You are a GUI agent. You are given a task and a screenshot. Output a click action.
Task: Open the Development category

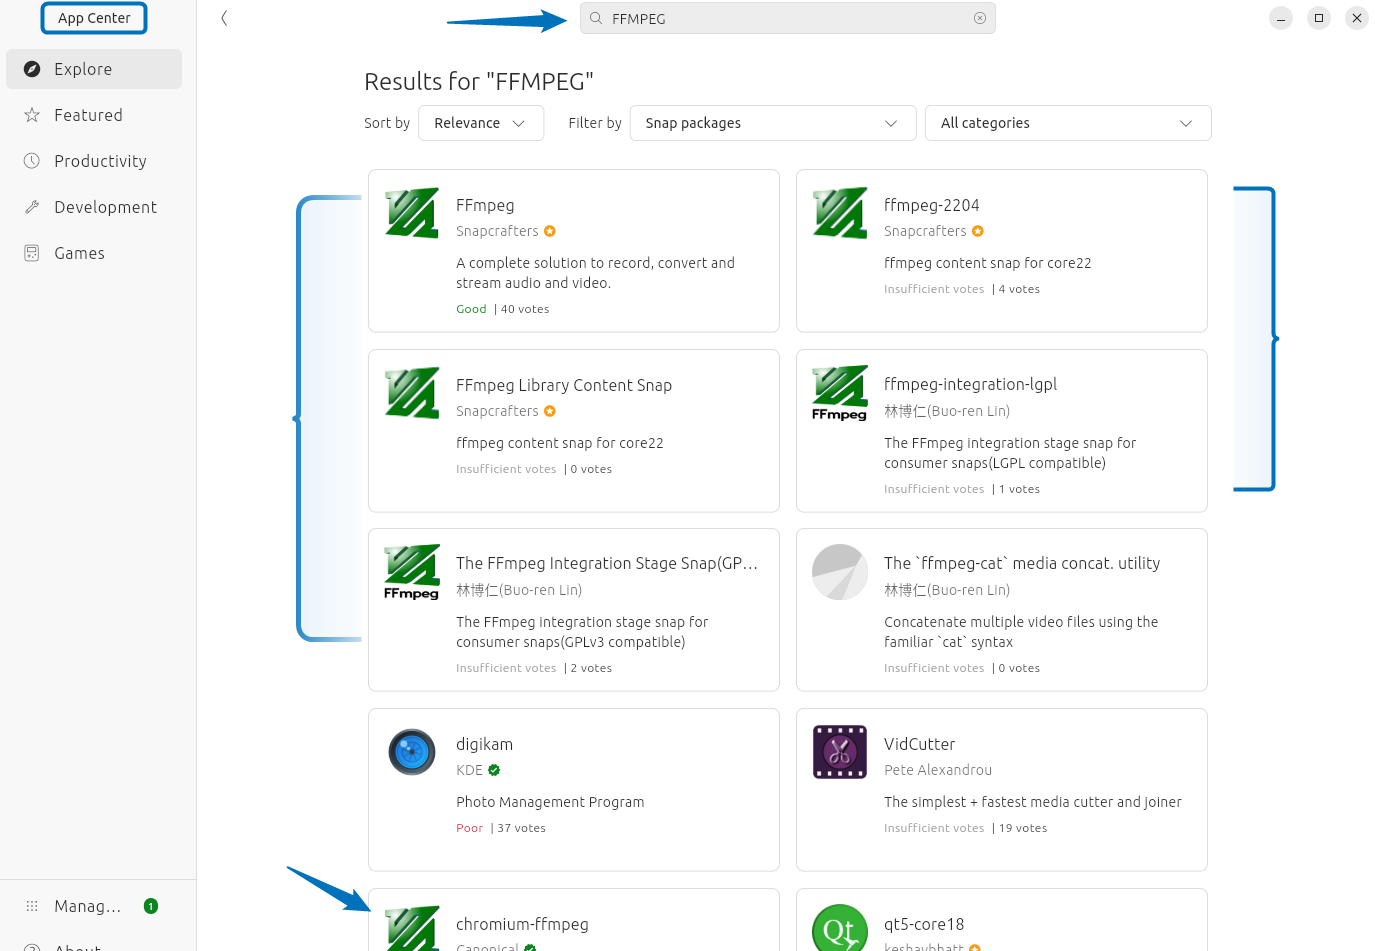(x=103, y=207)
